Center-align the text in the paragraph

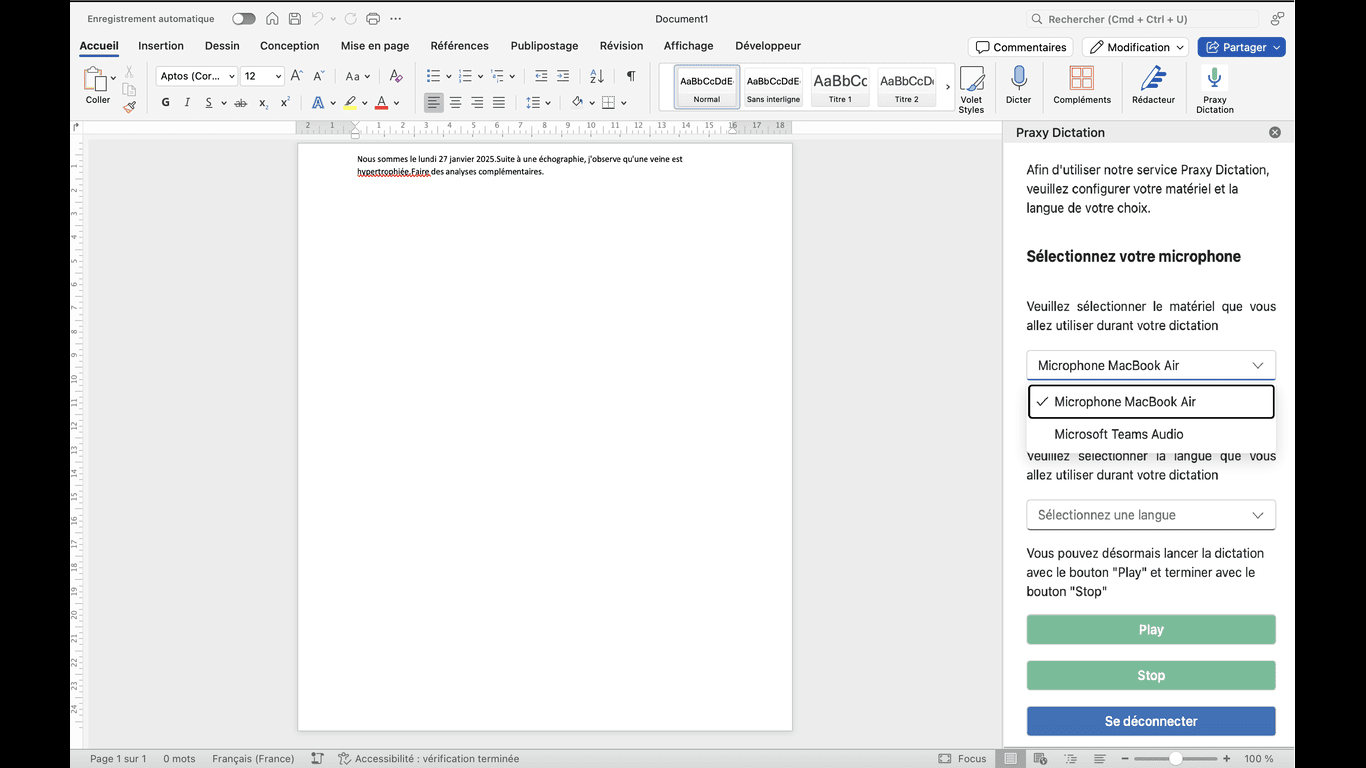[x=455, y=103]
